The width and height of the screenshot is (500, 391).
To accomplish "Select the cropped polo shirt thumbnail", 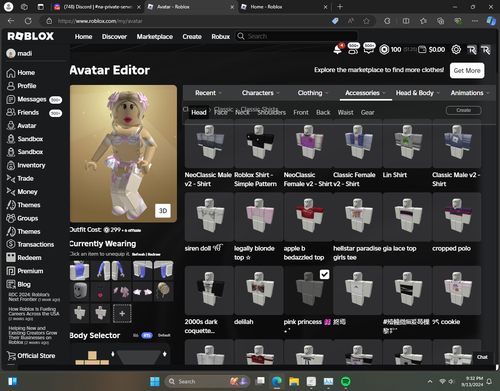I will point(457,217).
